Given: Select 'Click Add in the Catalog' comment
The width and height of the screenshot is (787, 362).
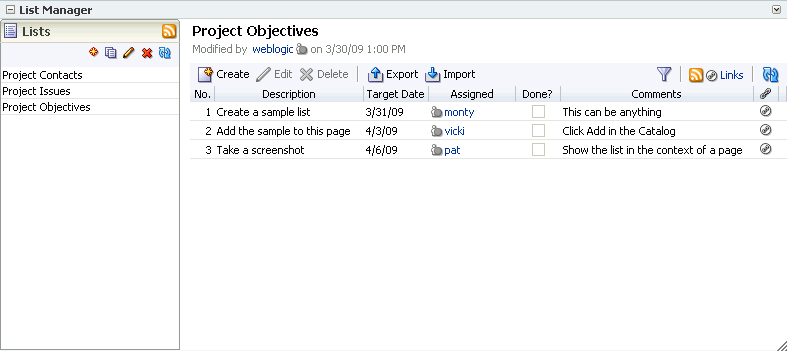Looking at the screenshot, I should [618, 131].
